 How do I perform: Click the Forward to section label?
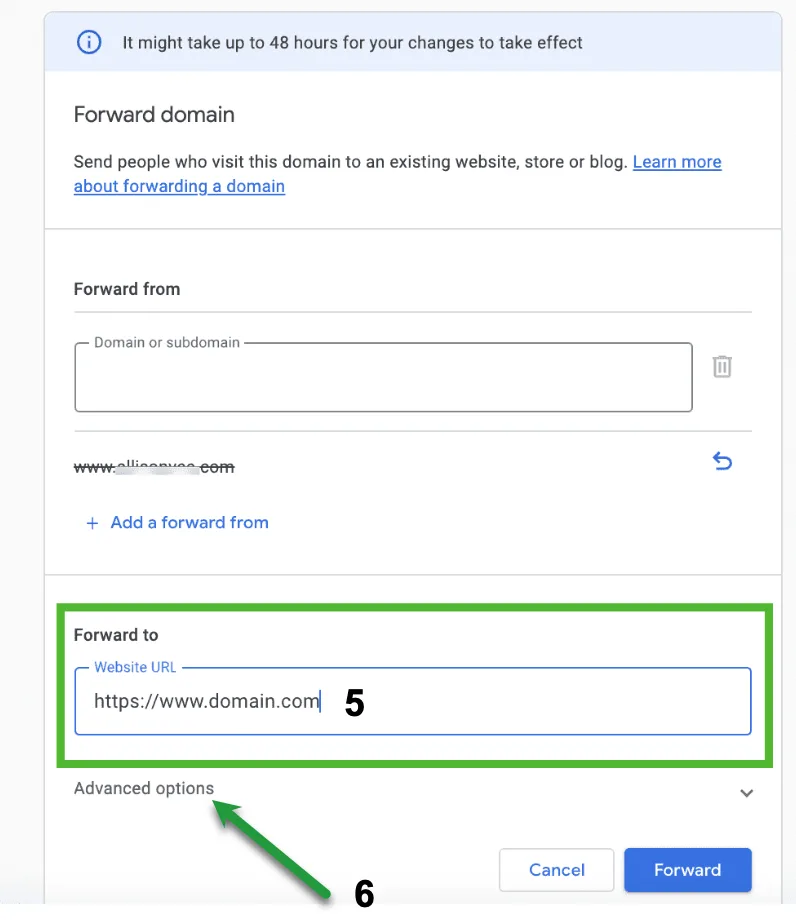tap(116, 635)
